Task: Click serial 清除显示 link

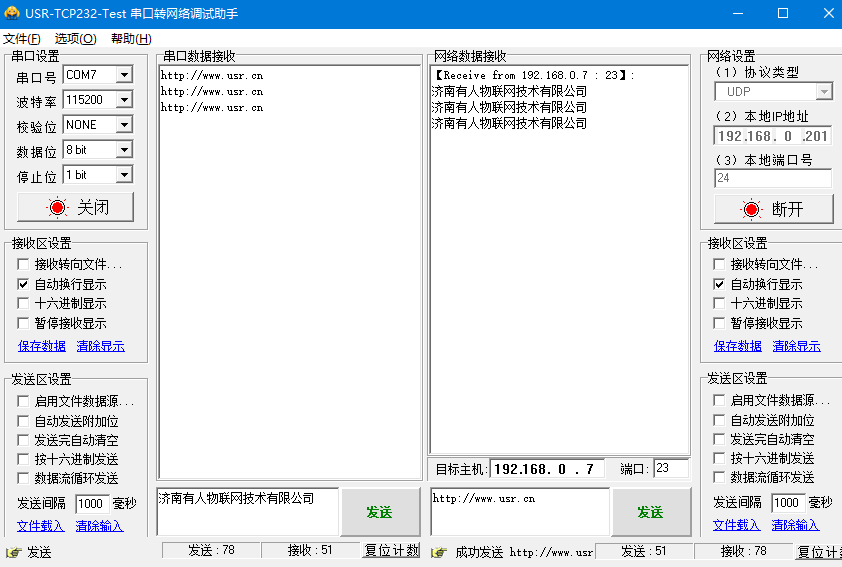Action: tap(100, 346)
